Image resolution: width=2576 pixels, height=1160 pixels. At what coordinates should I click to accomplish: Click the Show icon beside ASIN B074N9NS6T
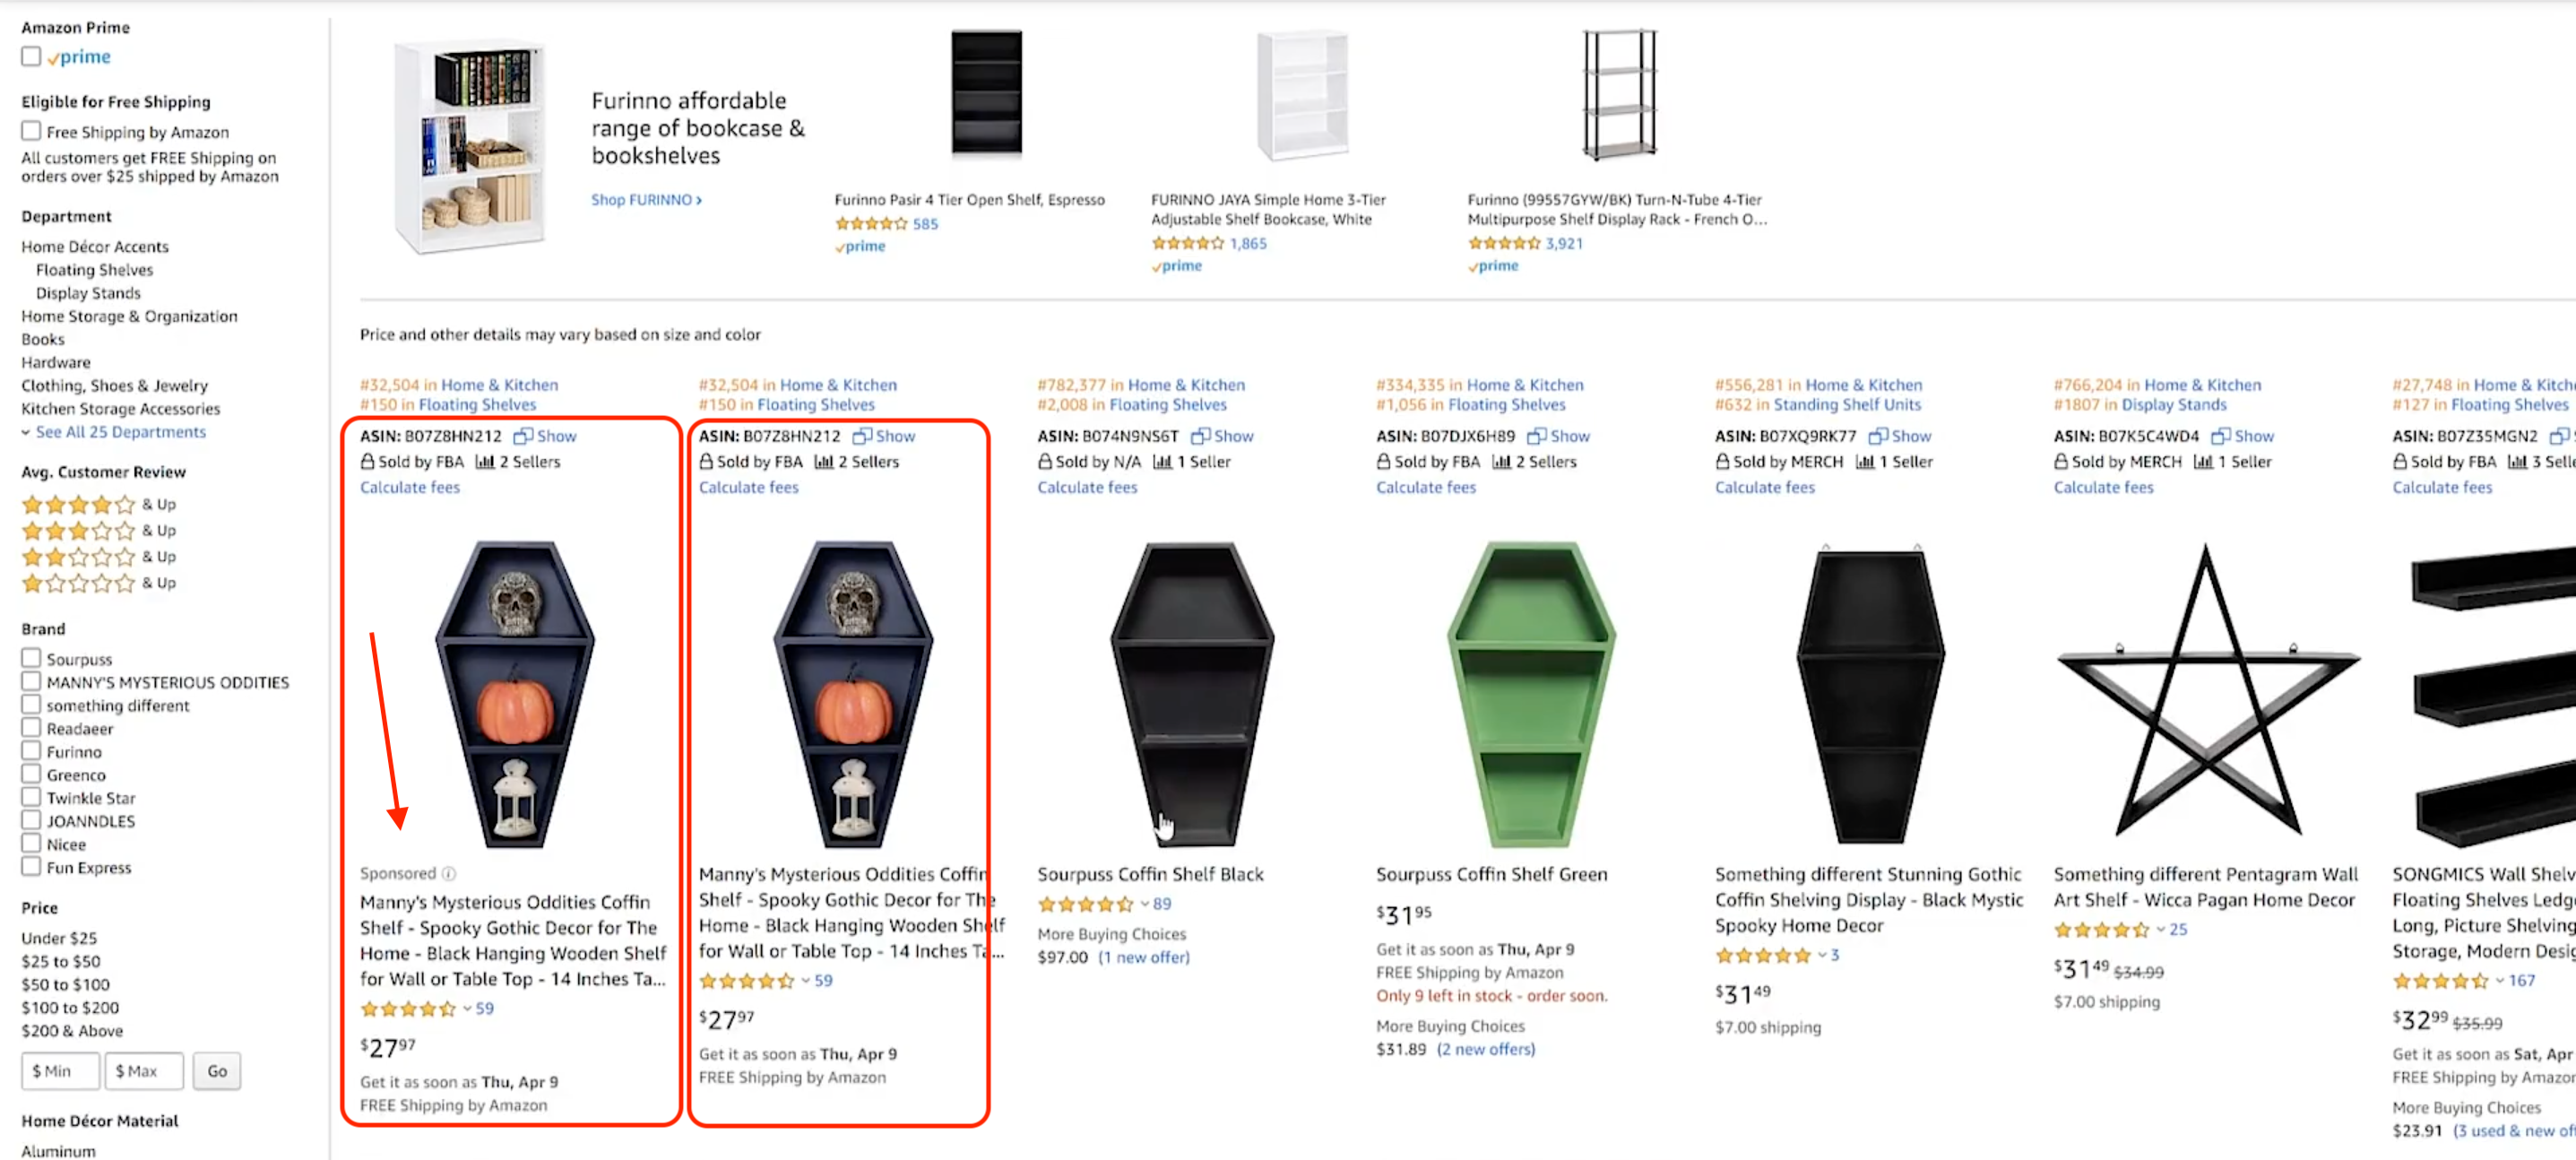[1200, 436]
